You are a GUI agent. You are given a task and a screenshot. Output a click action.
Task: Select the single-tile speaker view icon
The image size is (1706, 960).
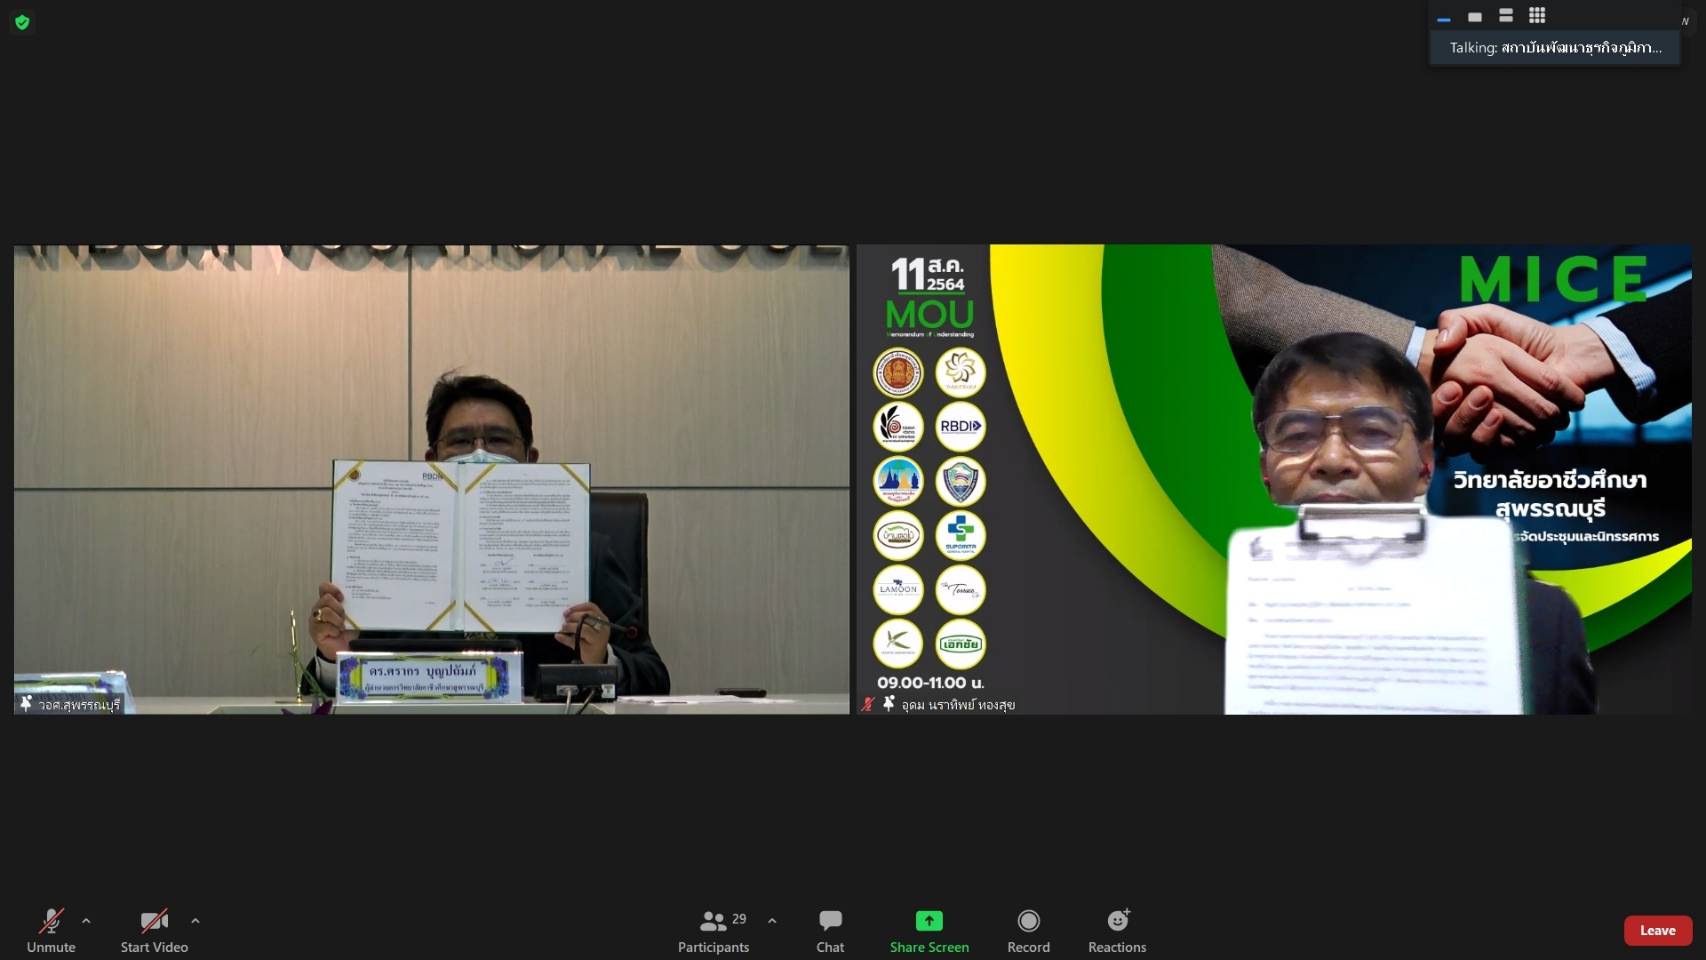(x=1474, y=16)
